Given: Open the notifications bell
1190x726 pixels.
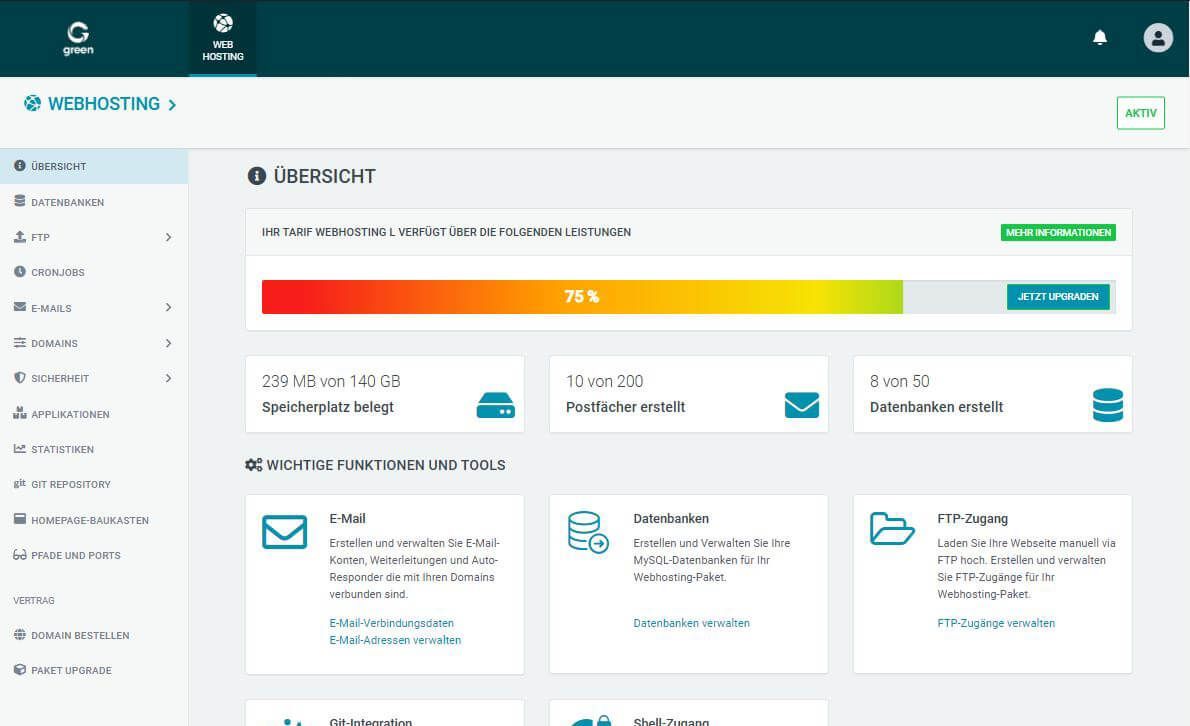Looking at the screenshot, I should point(1100,37).
